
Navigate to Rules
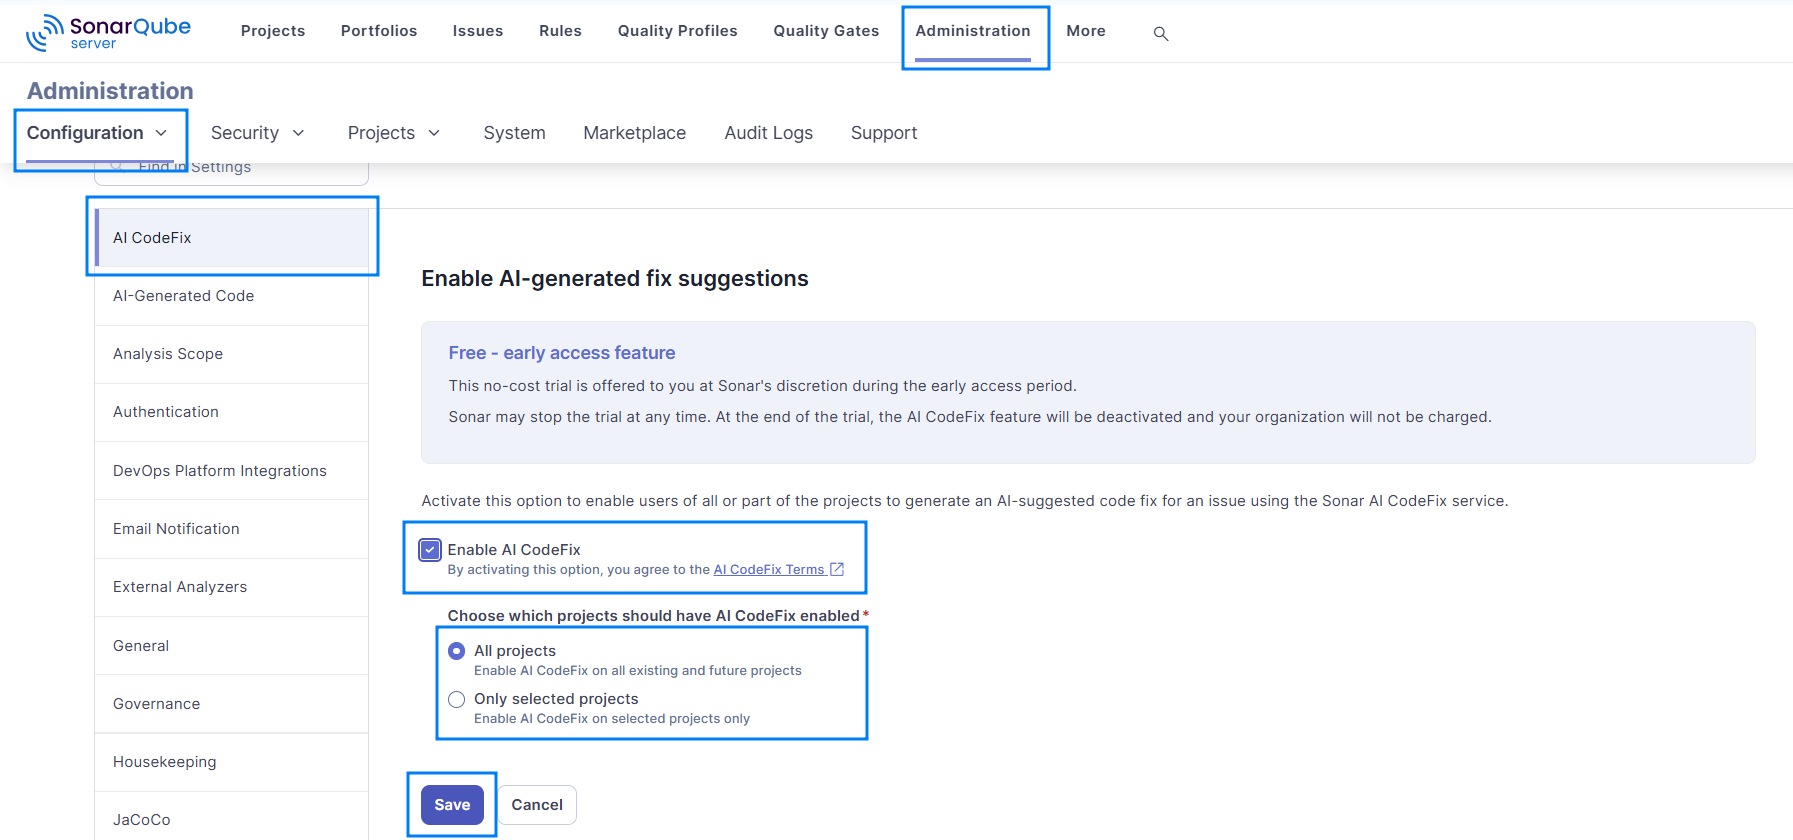(560, 31)
